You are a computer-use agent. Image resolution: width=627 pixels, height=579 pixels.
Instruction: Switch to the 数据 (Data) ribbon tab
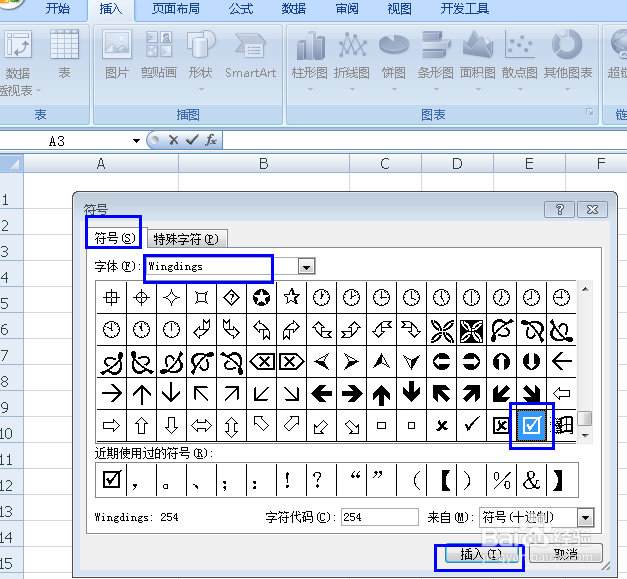(294, 8)
